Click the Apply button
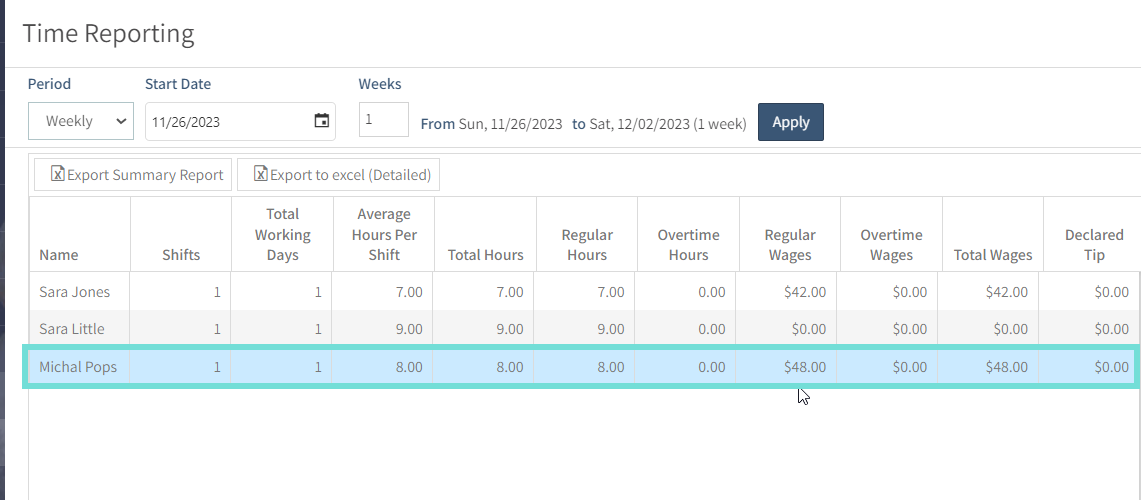The width and height of the screenshot is (1141, 500). 791,122
